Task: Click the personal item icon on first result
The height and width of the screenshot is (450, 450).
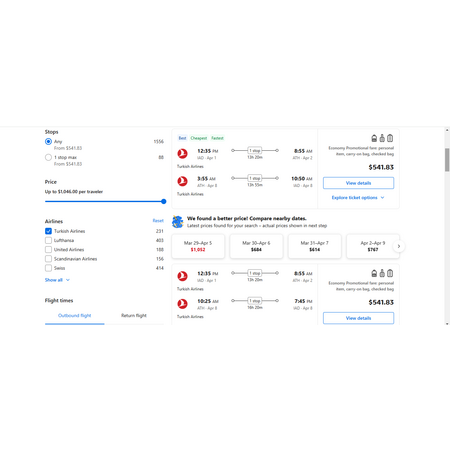Action: pyautogui.click(x=374, y=138)
